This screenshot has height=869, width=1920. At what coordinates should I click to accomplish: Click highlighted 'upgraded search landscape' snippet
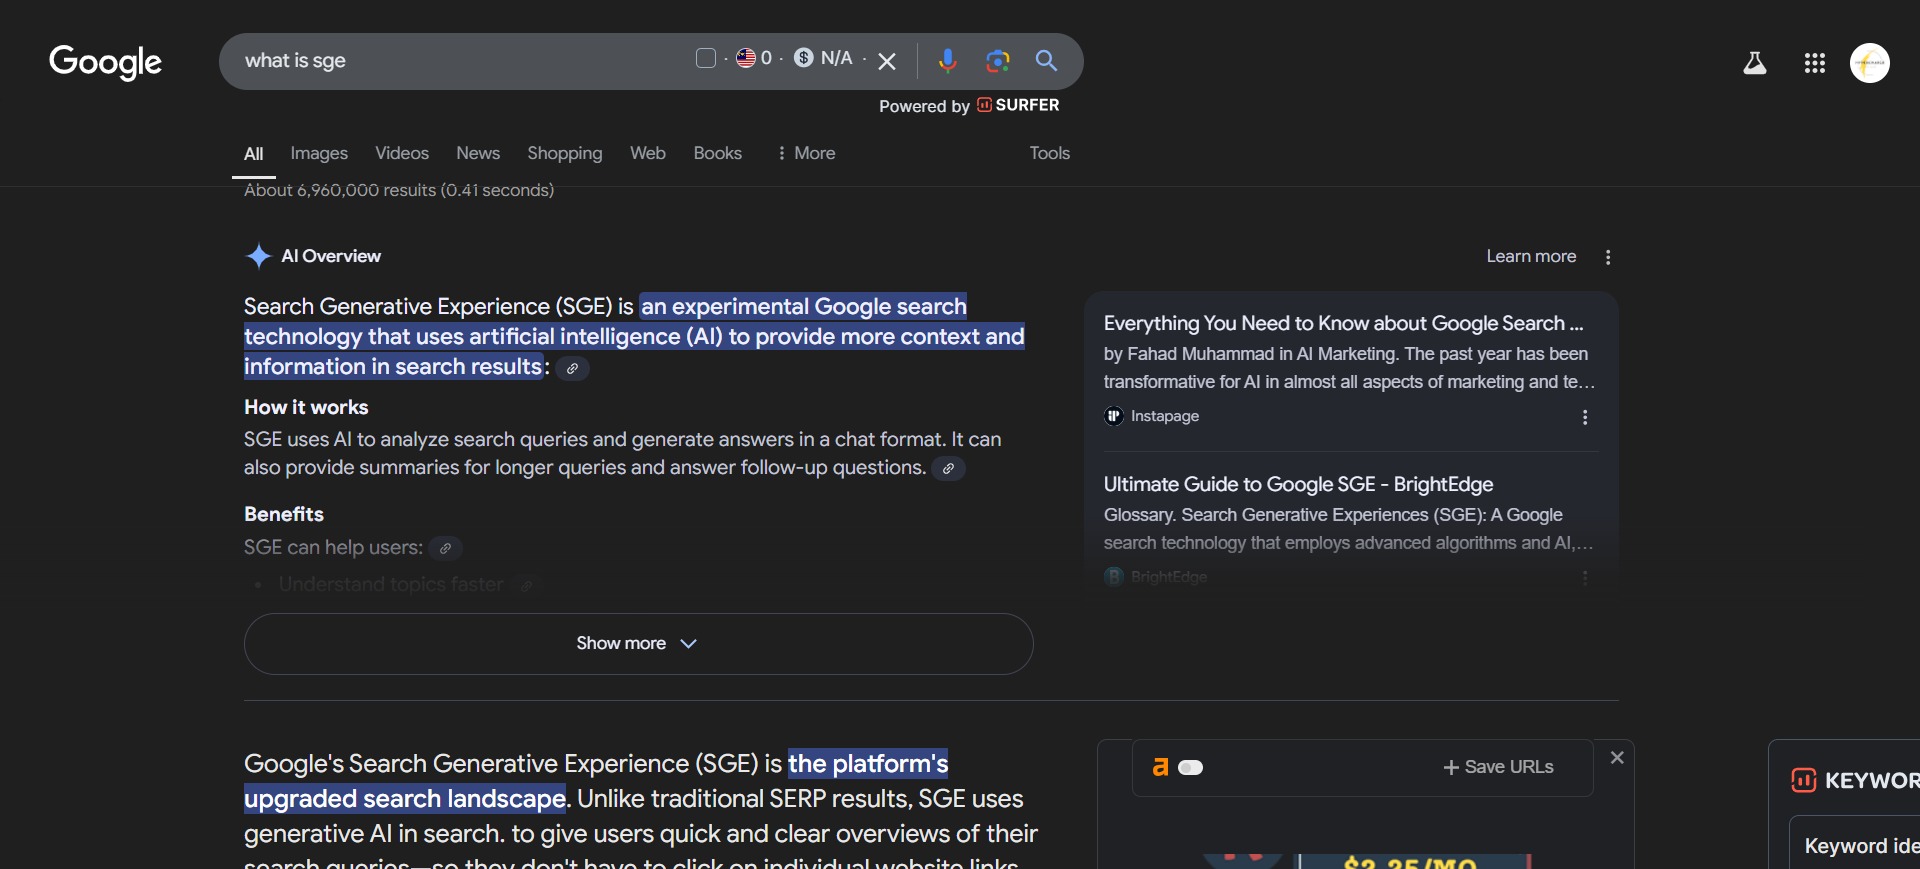(406, 799)
